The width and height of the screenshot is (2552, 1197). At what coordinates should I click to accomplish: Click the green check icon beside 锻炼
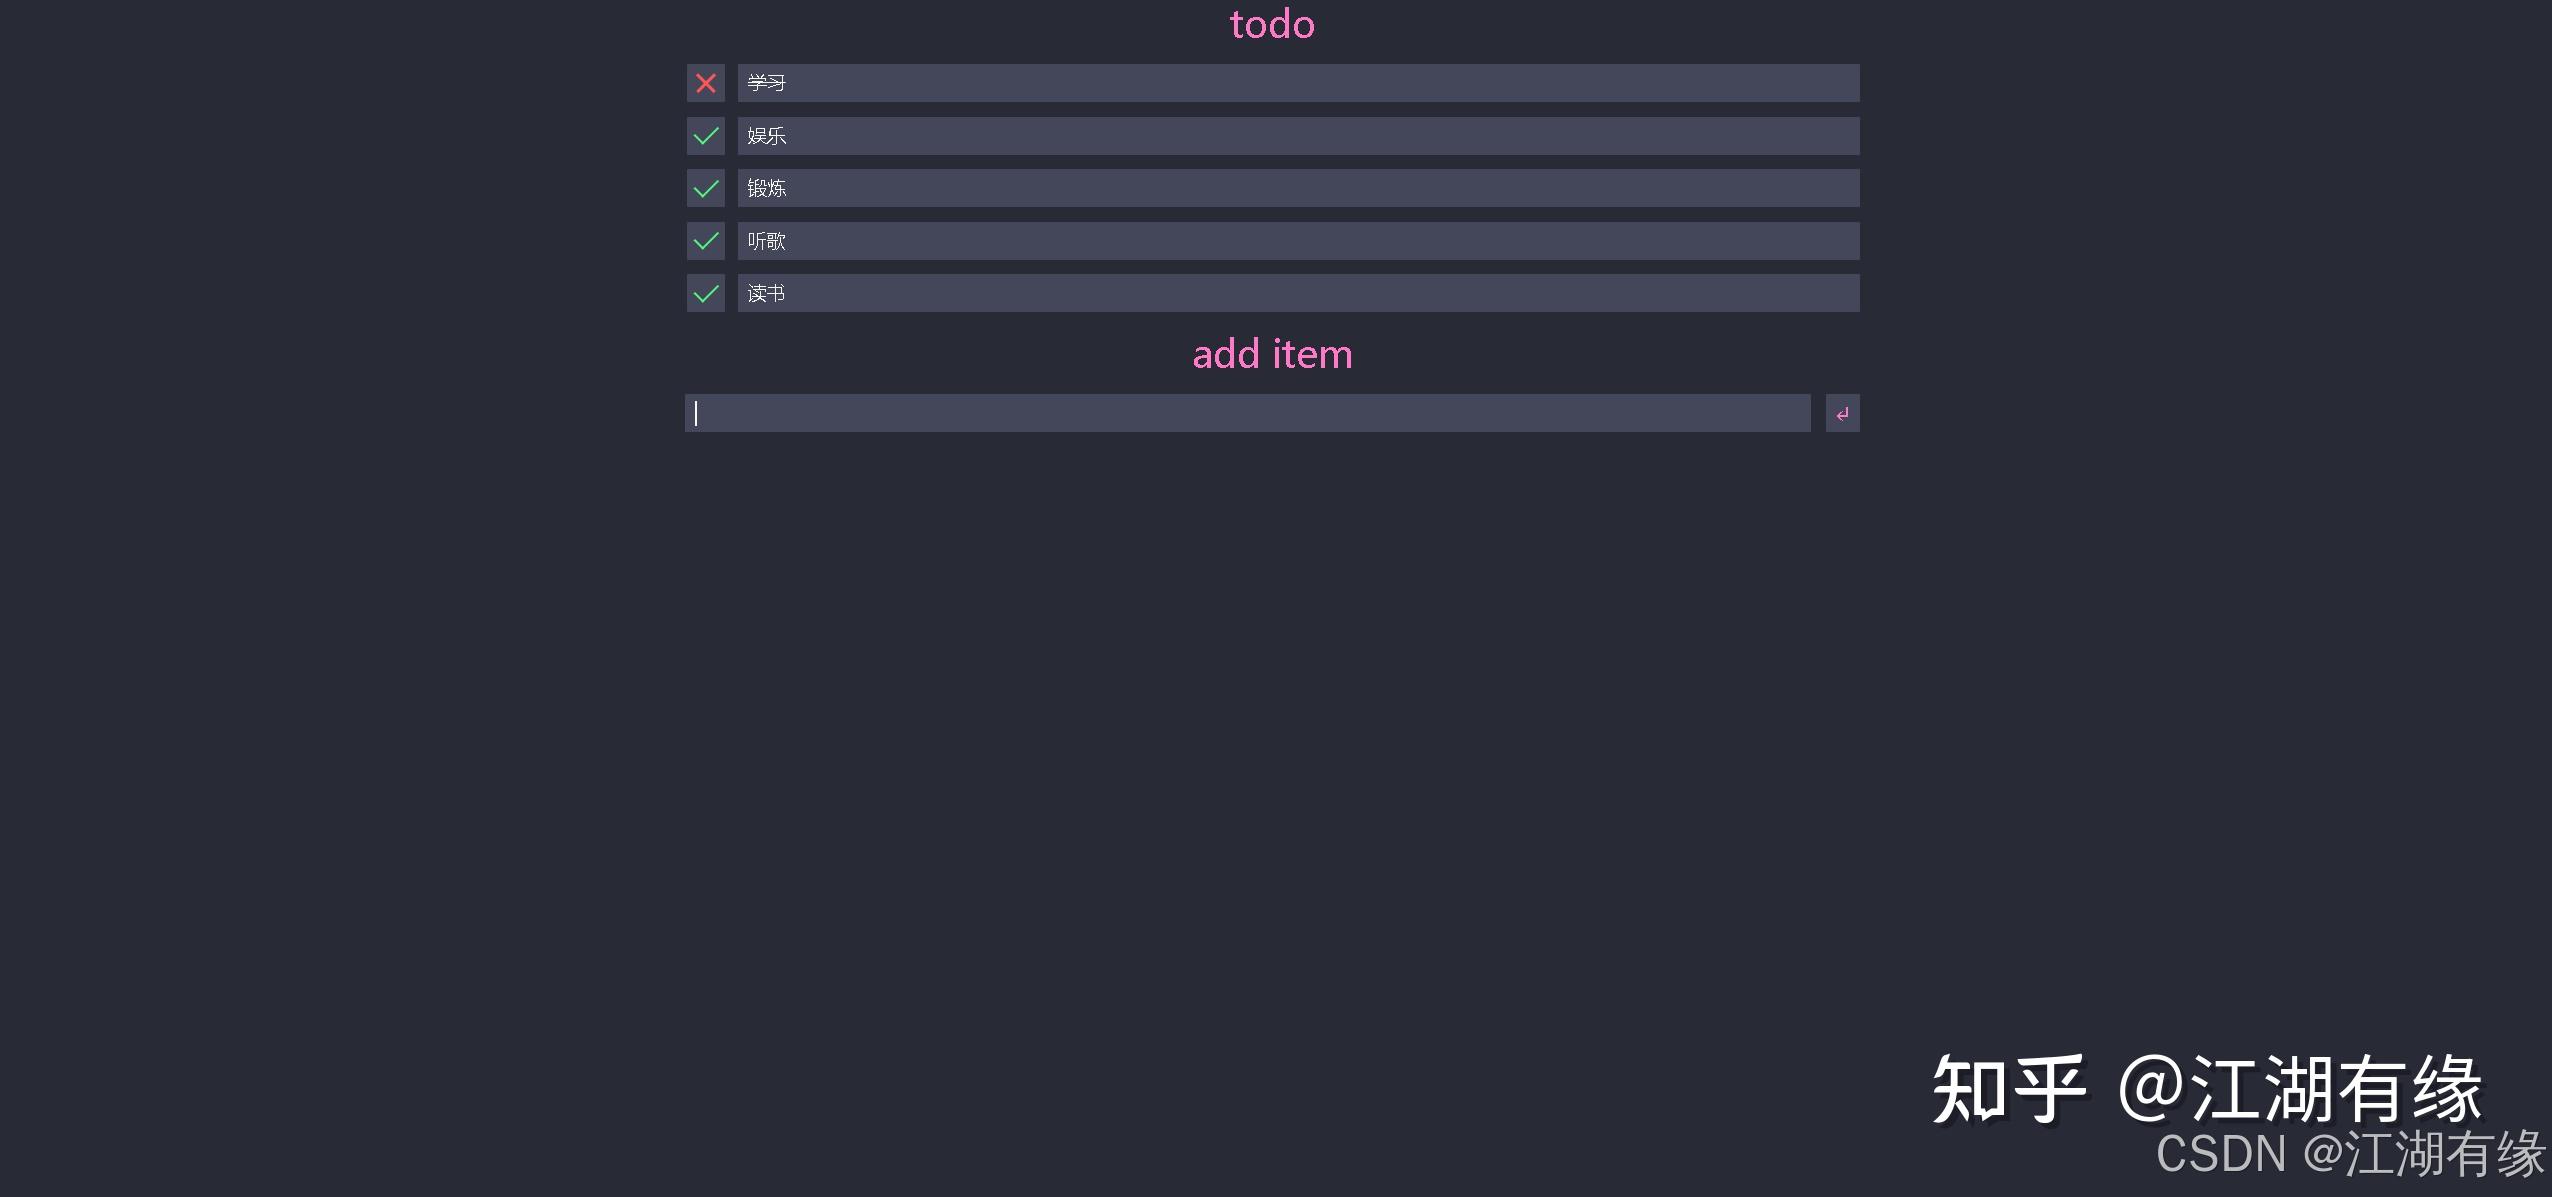click(x=705, y=187)
